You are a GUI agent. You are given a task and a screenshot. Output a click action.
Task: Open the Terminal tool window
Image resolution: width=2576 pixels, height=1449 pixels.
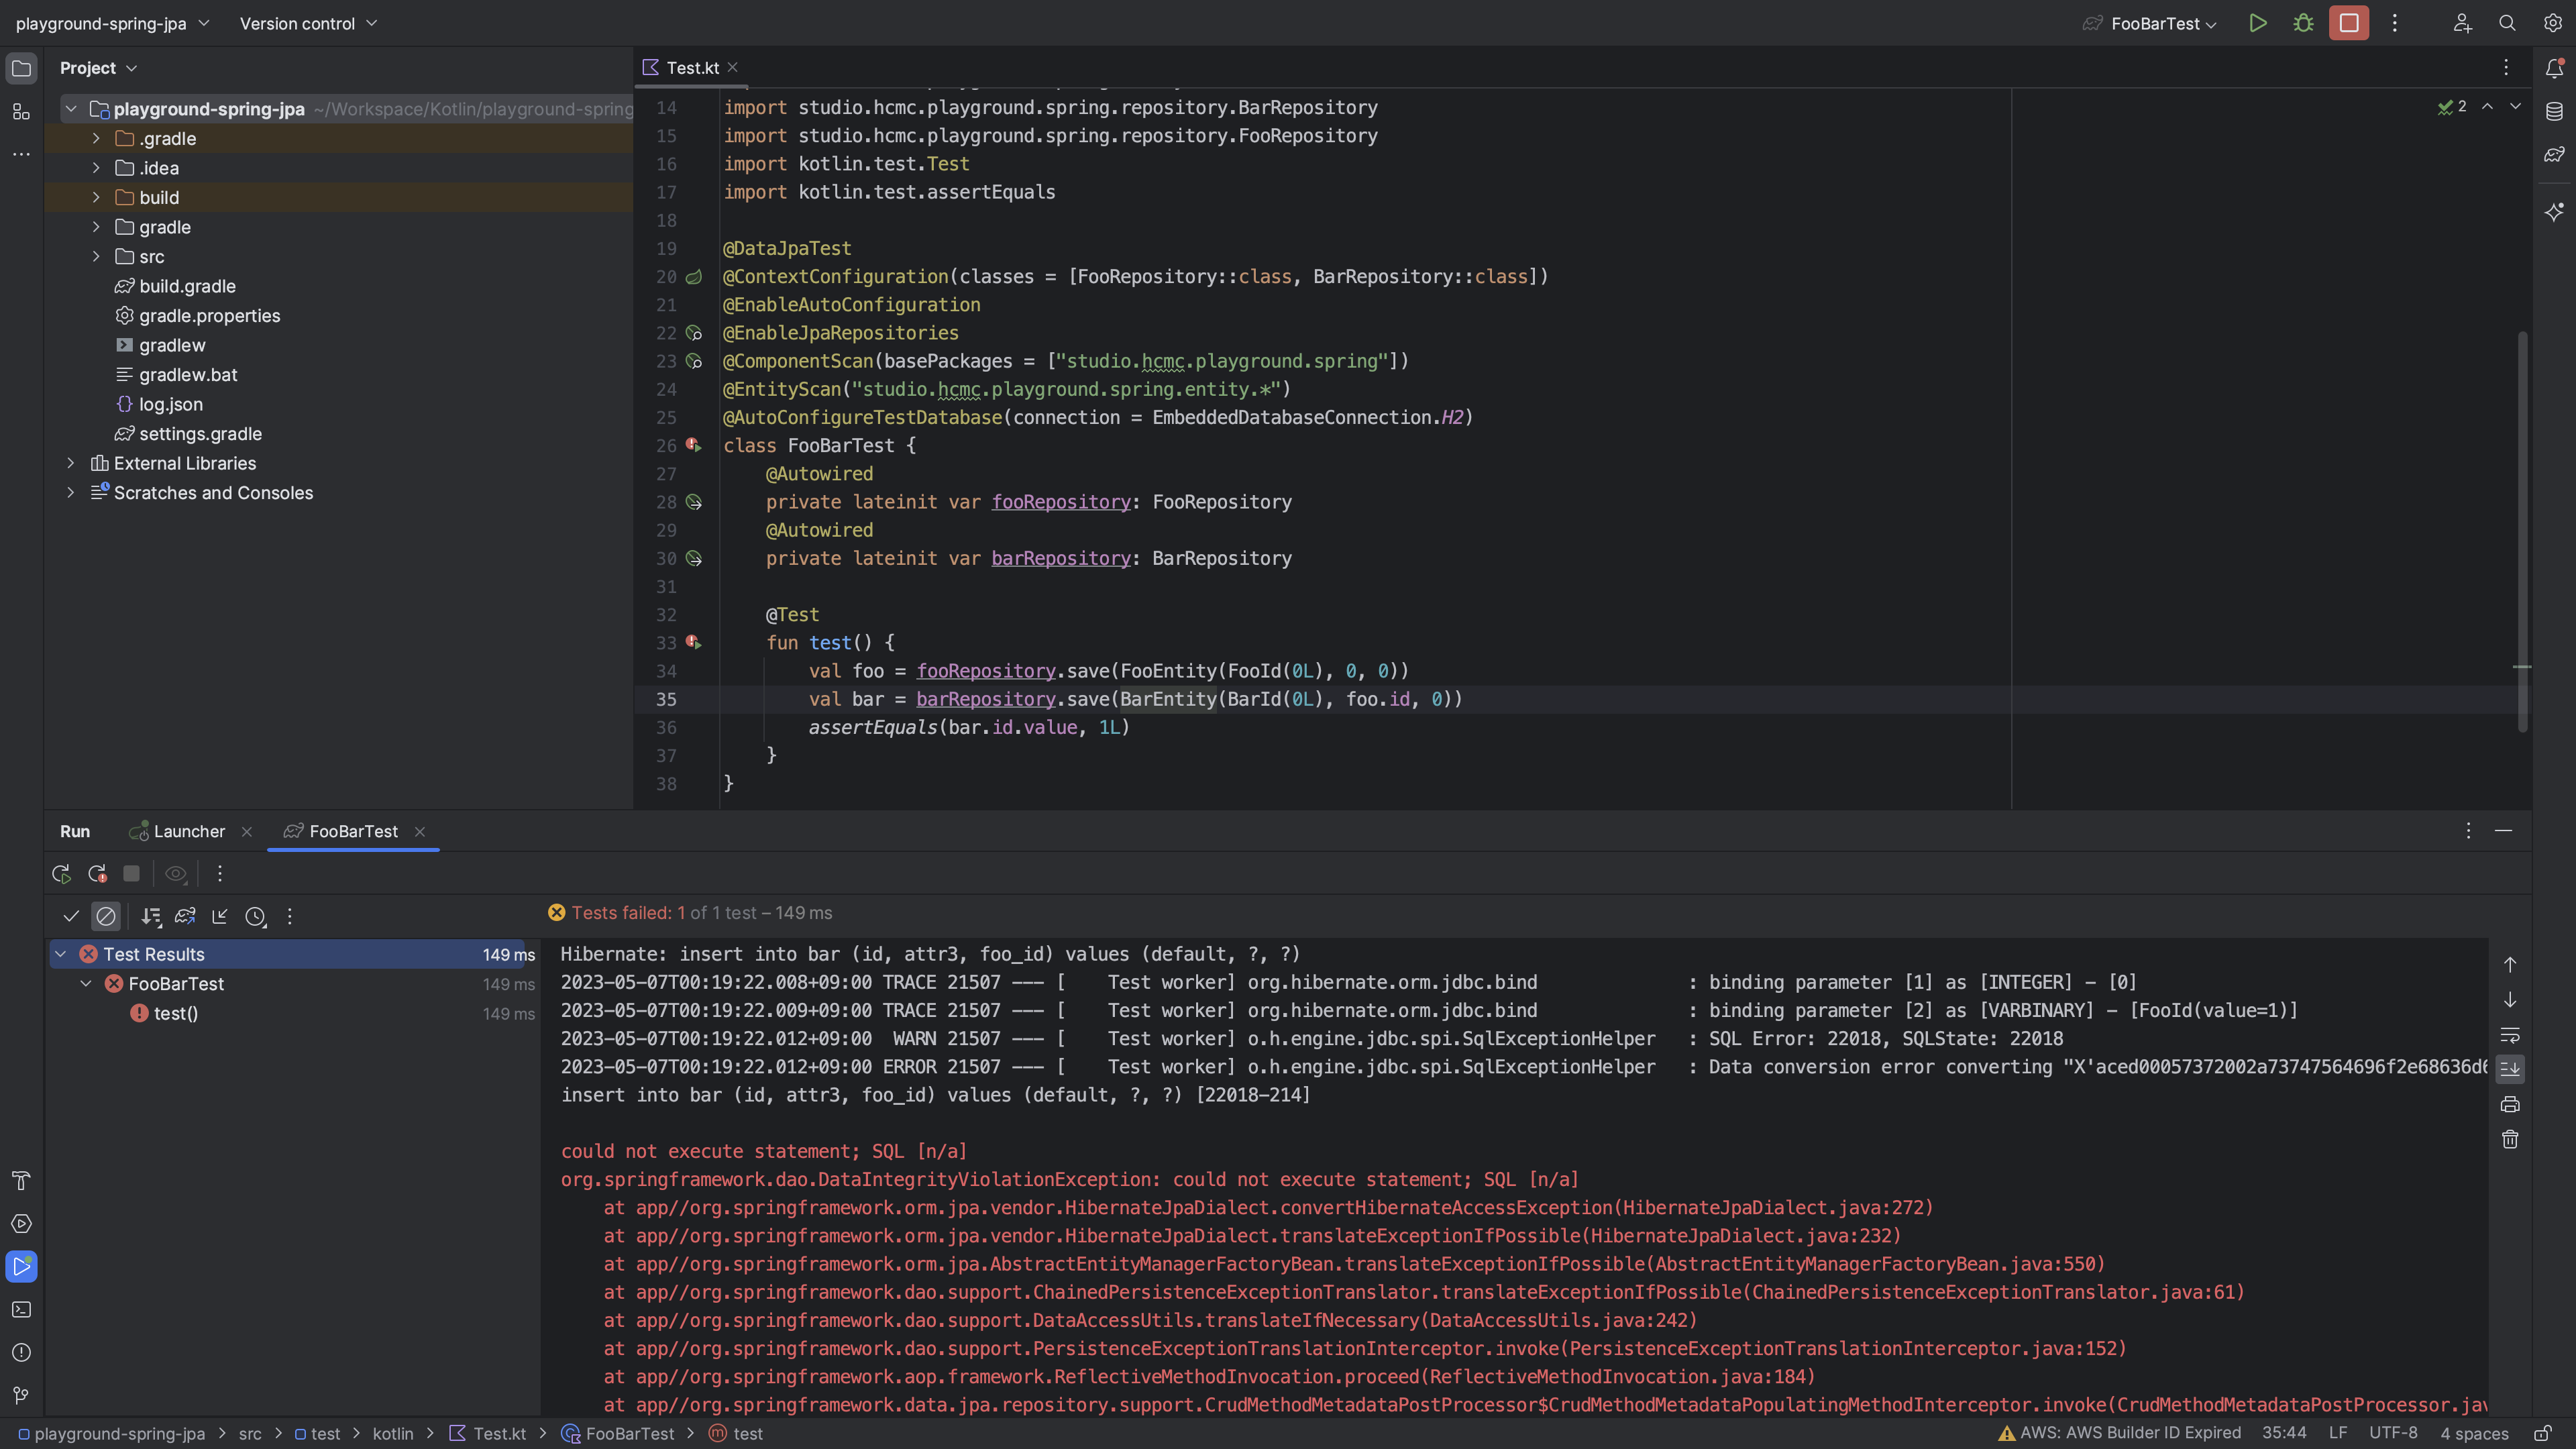click(21, 1310)
